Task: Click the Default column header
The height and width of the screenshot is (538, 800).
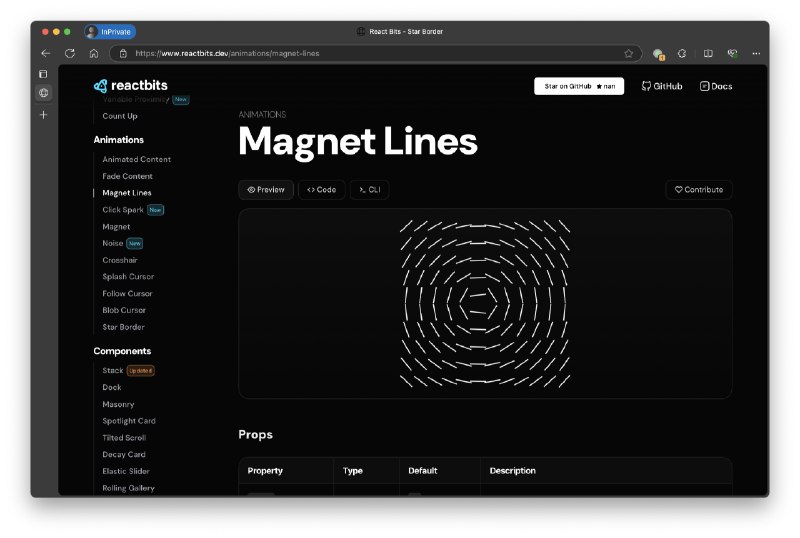Action: pyautogui.click(x=422, y=471)
